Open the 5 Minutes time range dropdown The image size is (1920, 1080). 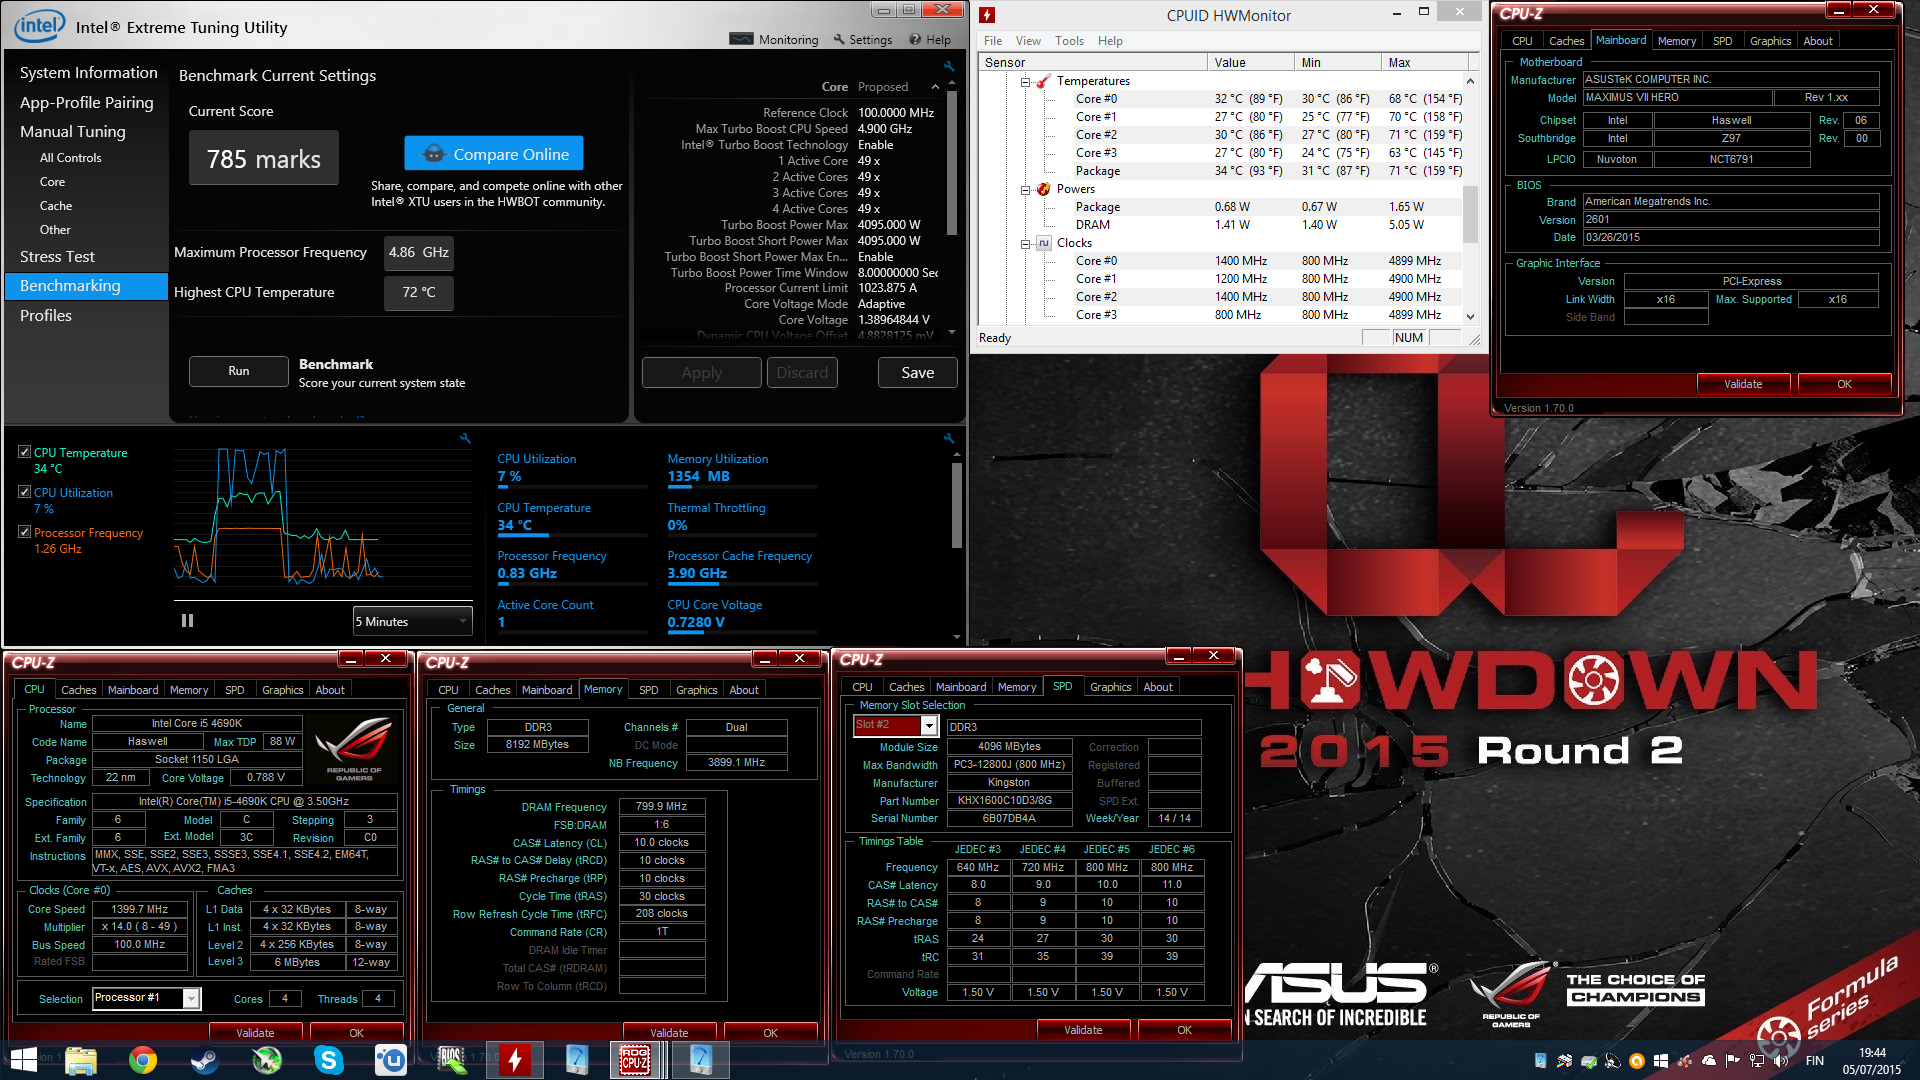pyautogui.click(x=412, y=621)
